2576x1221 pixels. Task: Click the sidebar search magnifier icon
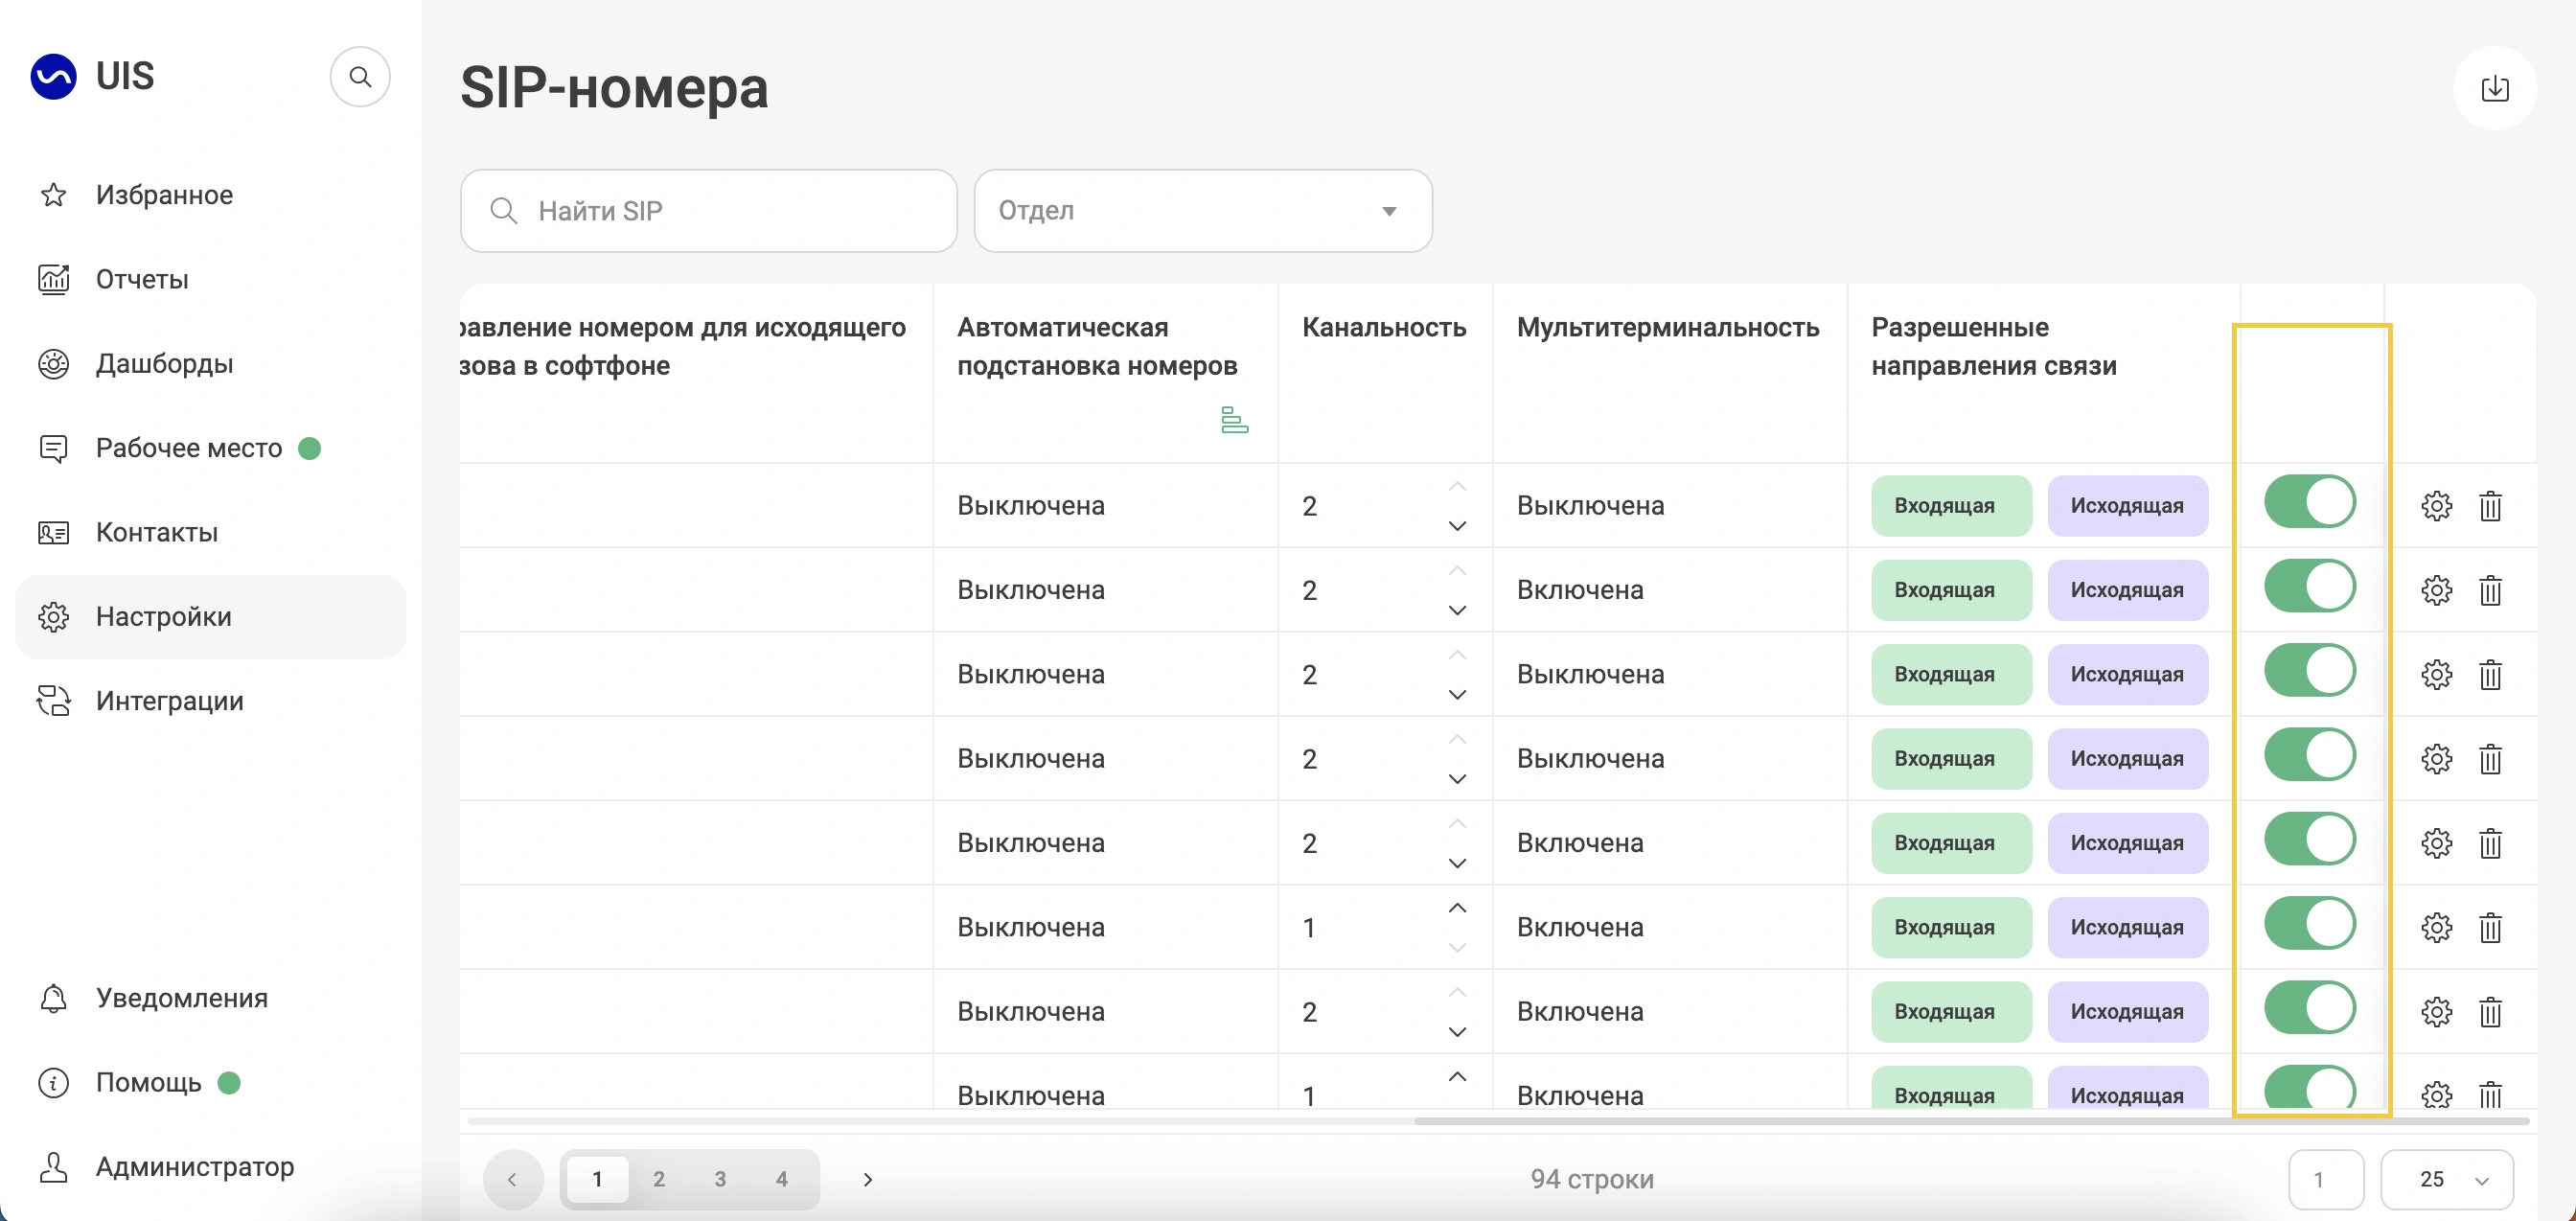(x=360, y=77)
